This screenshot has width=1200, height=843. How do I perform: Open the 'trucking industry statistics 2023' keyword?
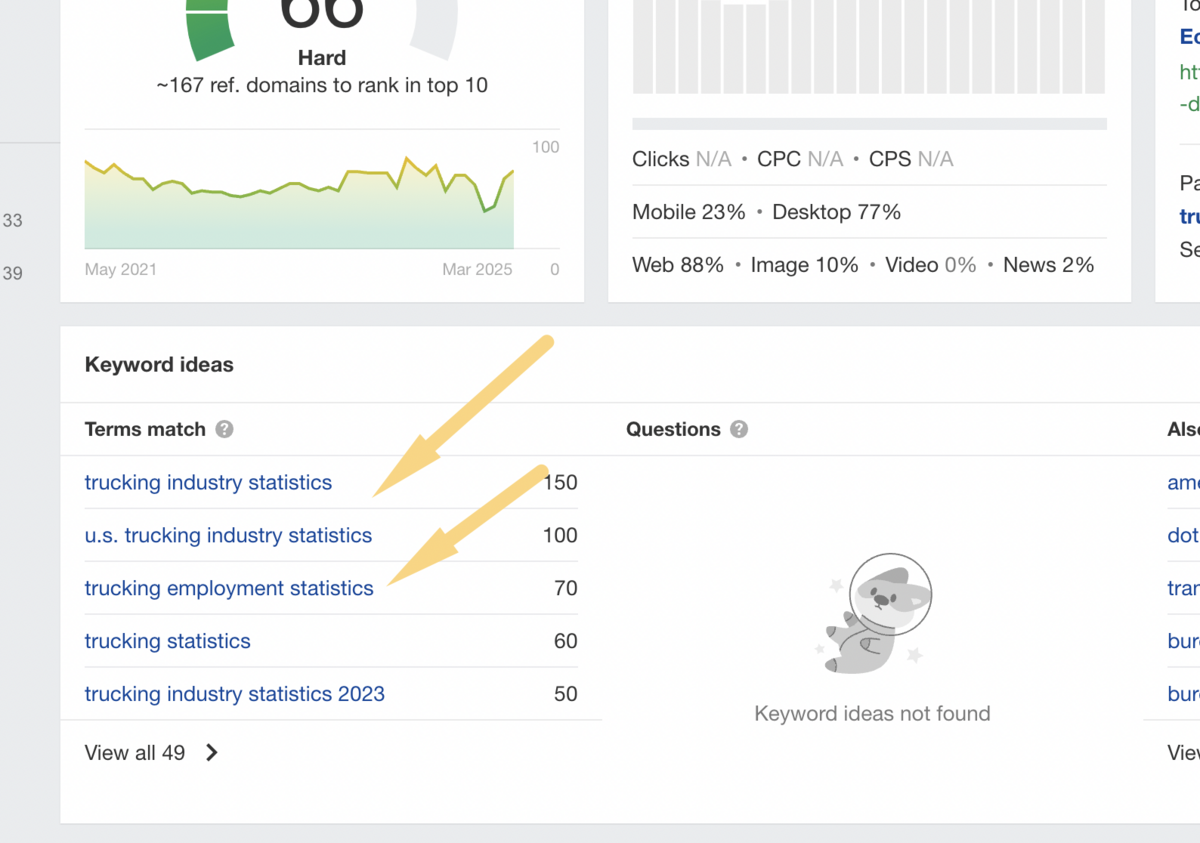pyautogui.click(x=234, y=694)
